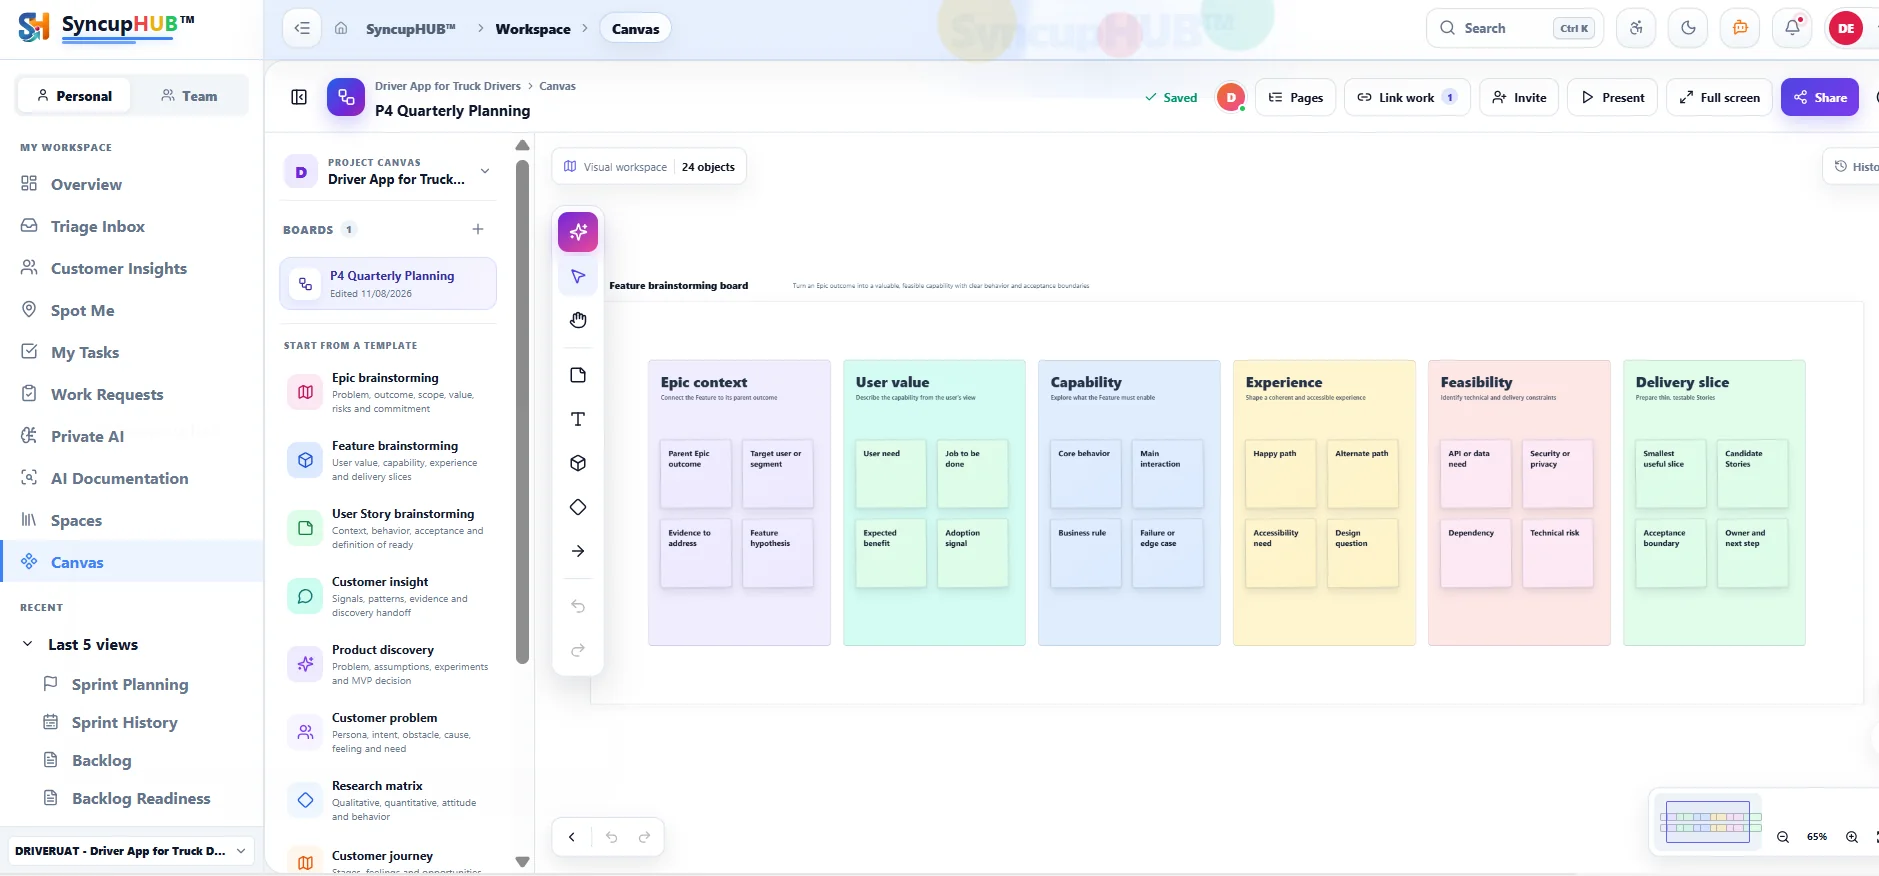
Task: Choose Research matrix template
Action: (x=388, y=801)
